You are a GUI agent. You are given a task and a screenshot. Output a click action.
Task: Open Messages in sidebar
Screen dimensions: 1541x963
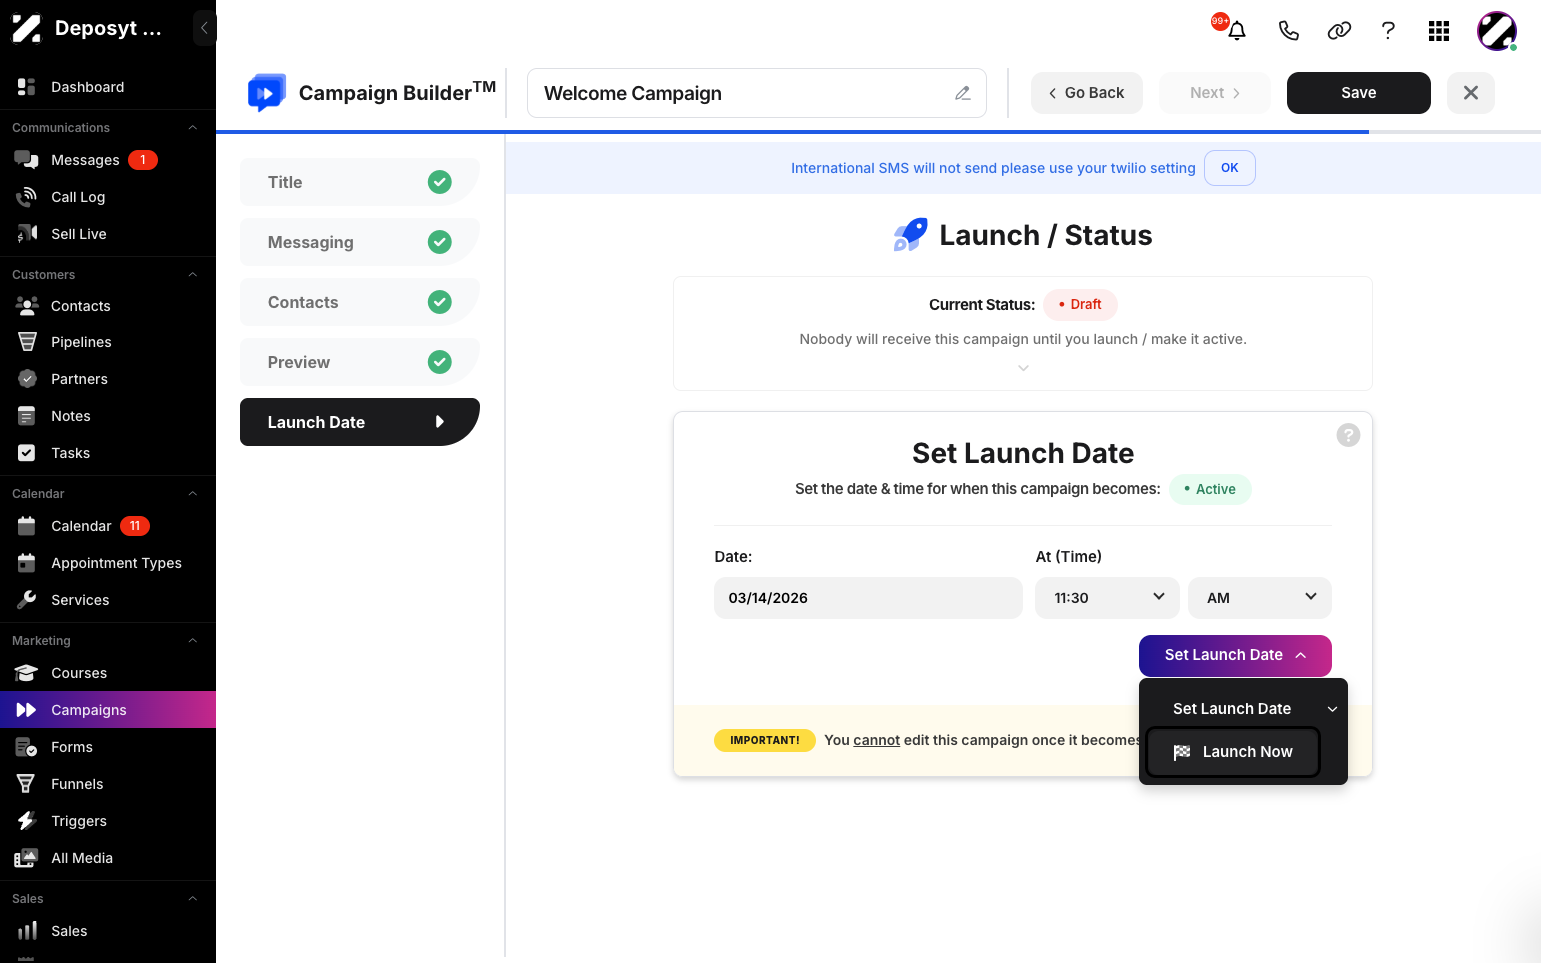[x=108, y=160]
